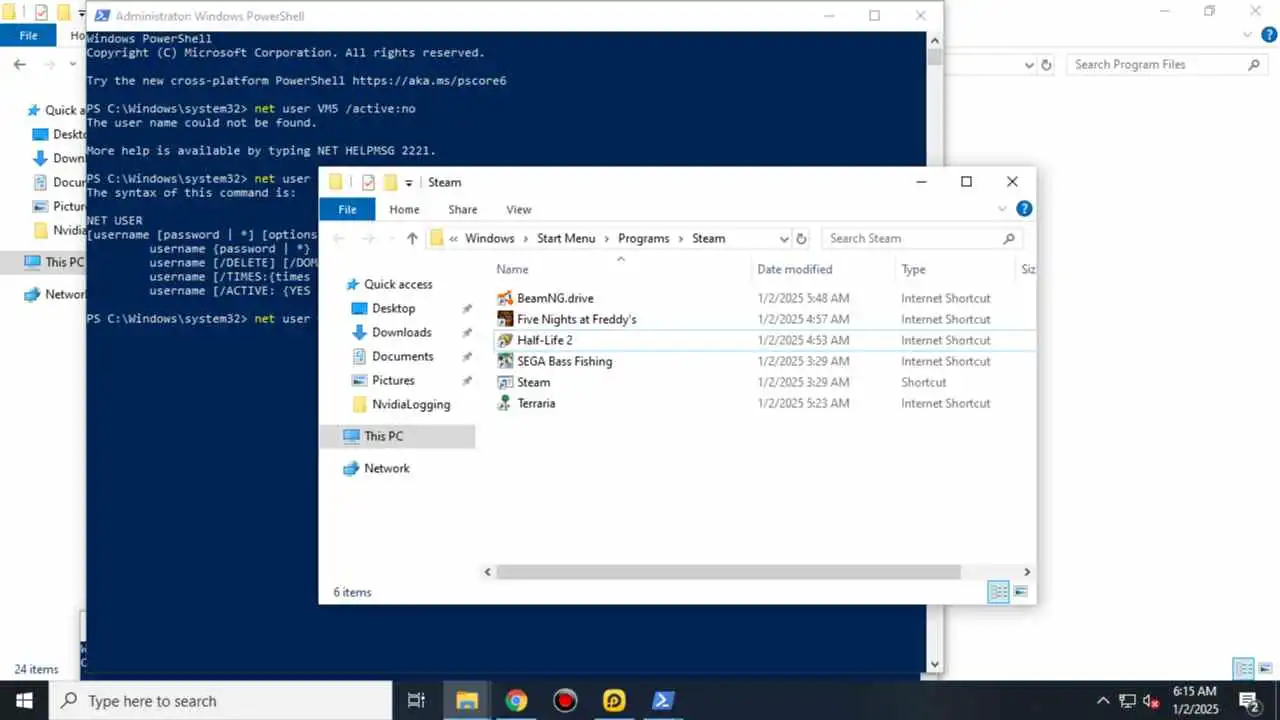Select the SEGA Bass Fishing icon

pos(506,361)
